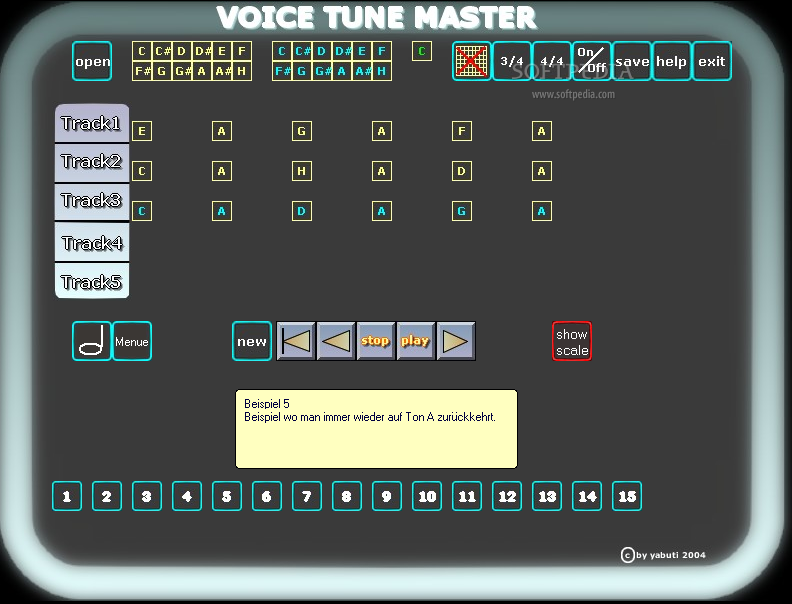Load example number 9
The height and width of the screenshot is (604, 792).
click(386, 496)
